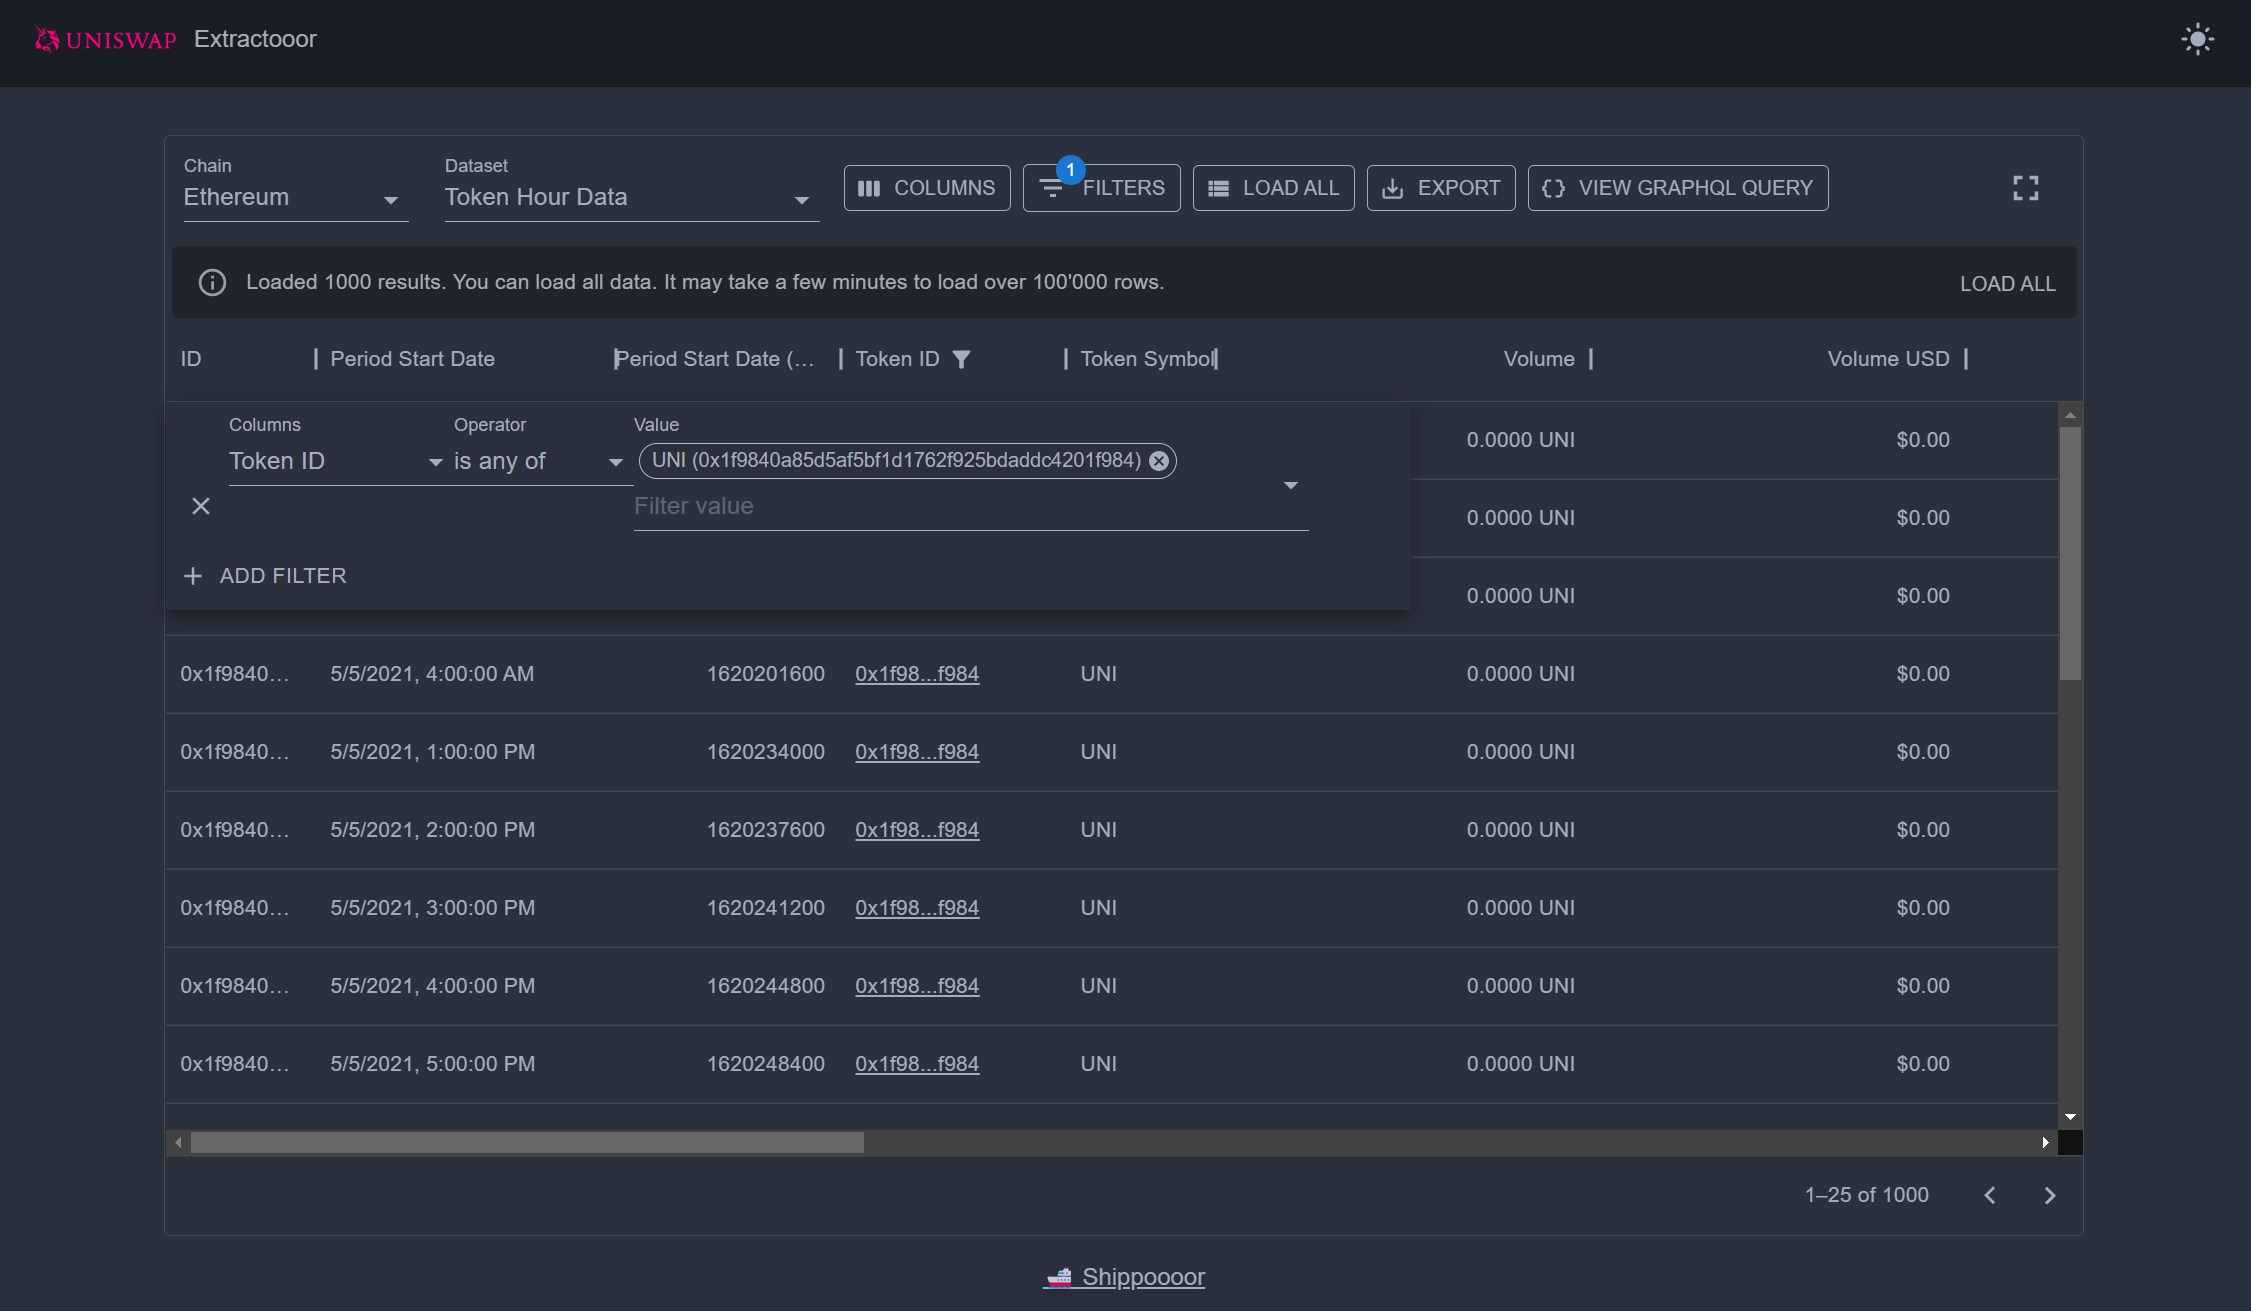
Task: Toggle light/dark theme sun icon
Action: (2197, 40)
